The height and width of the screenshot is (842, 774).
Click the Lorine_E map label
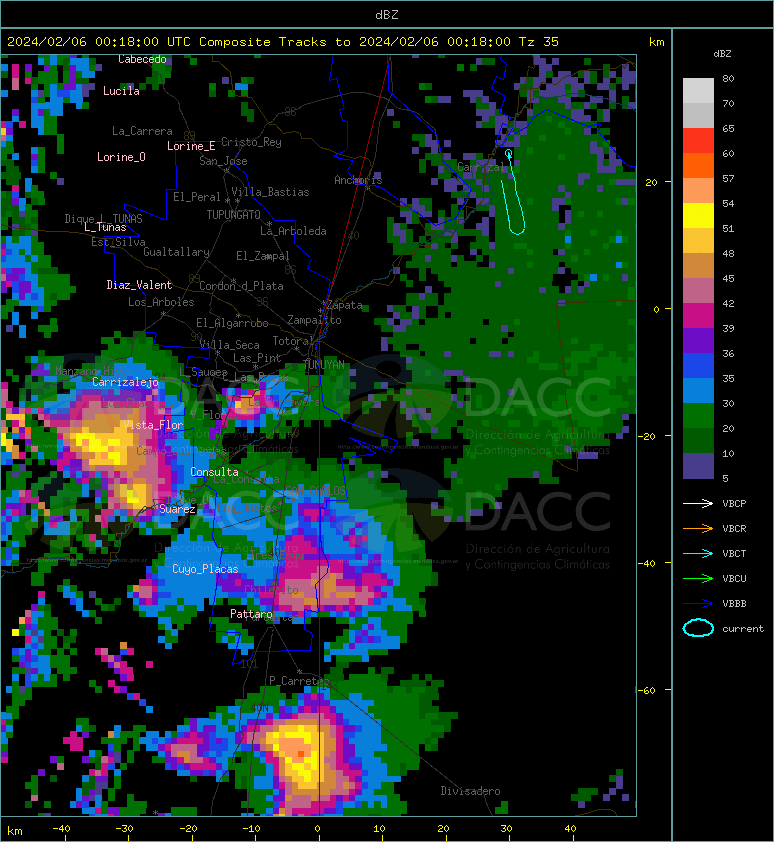coord(191,146)
